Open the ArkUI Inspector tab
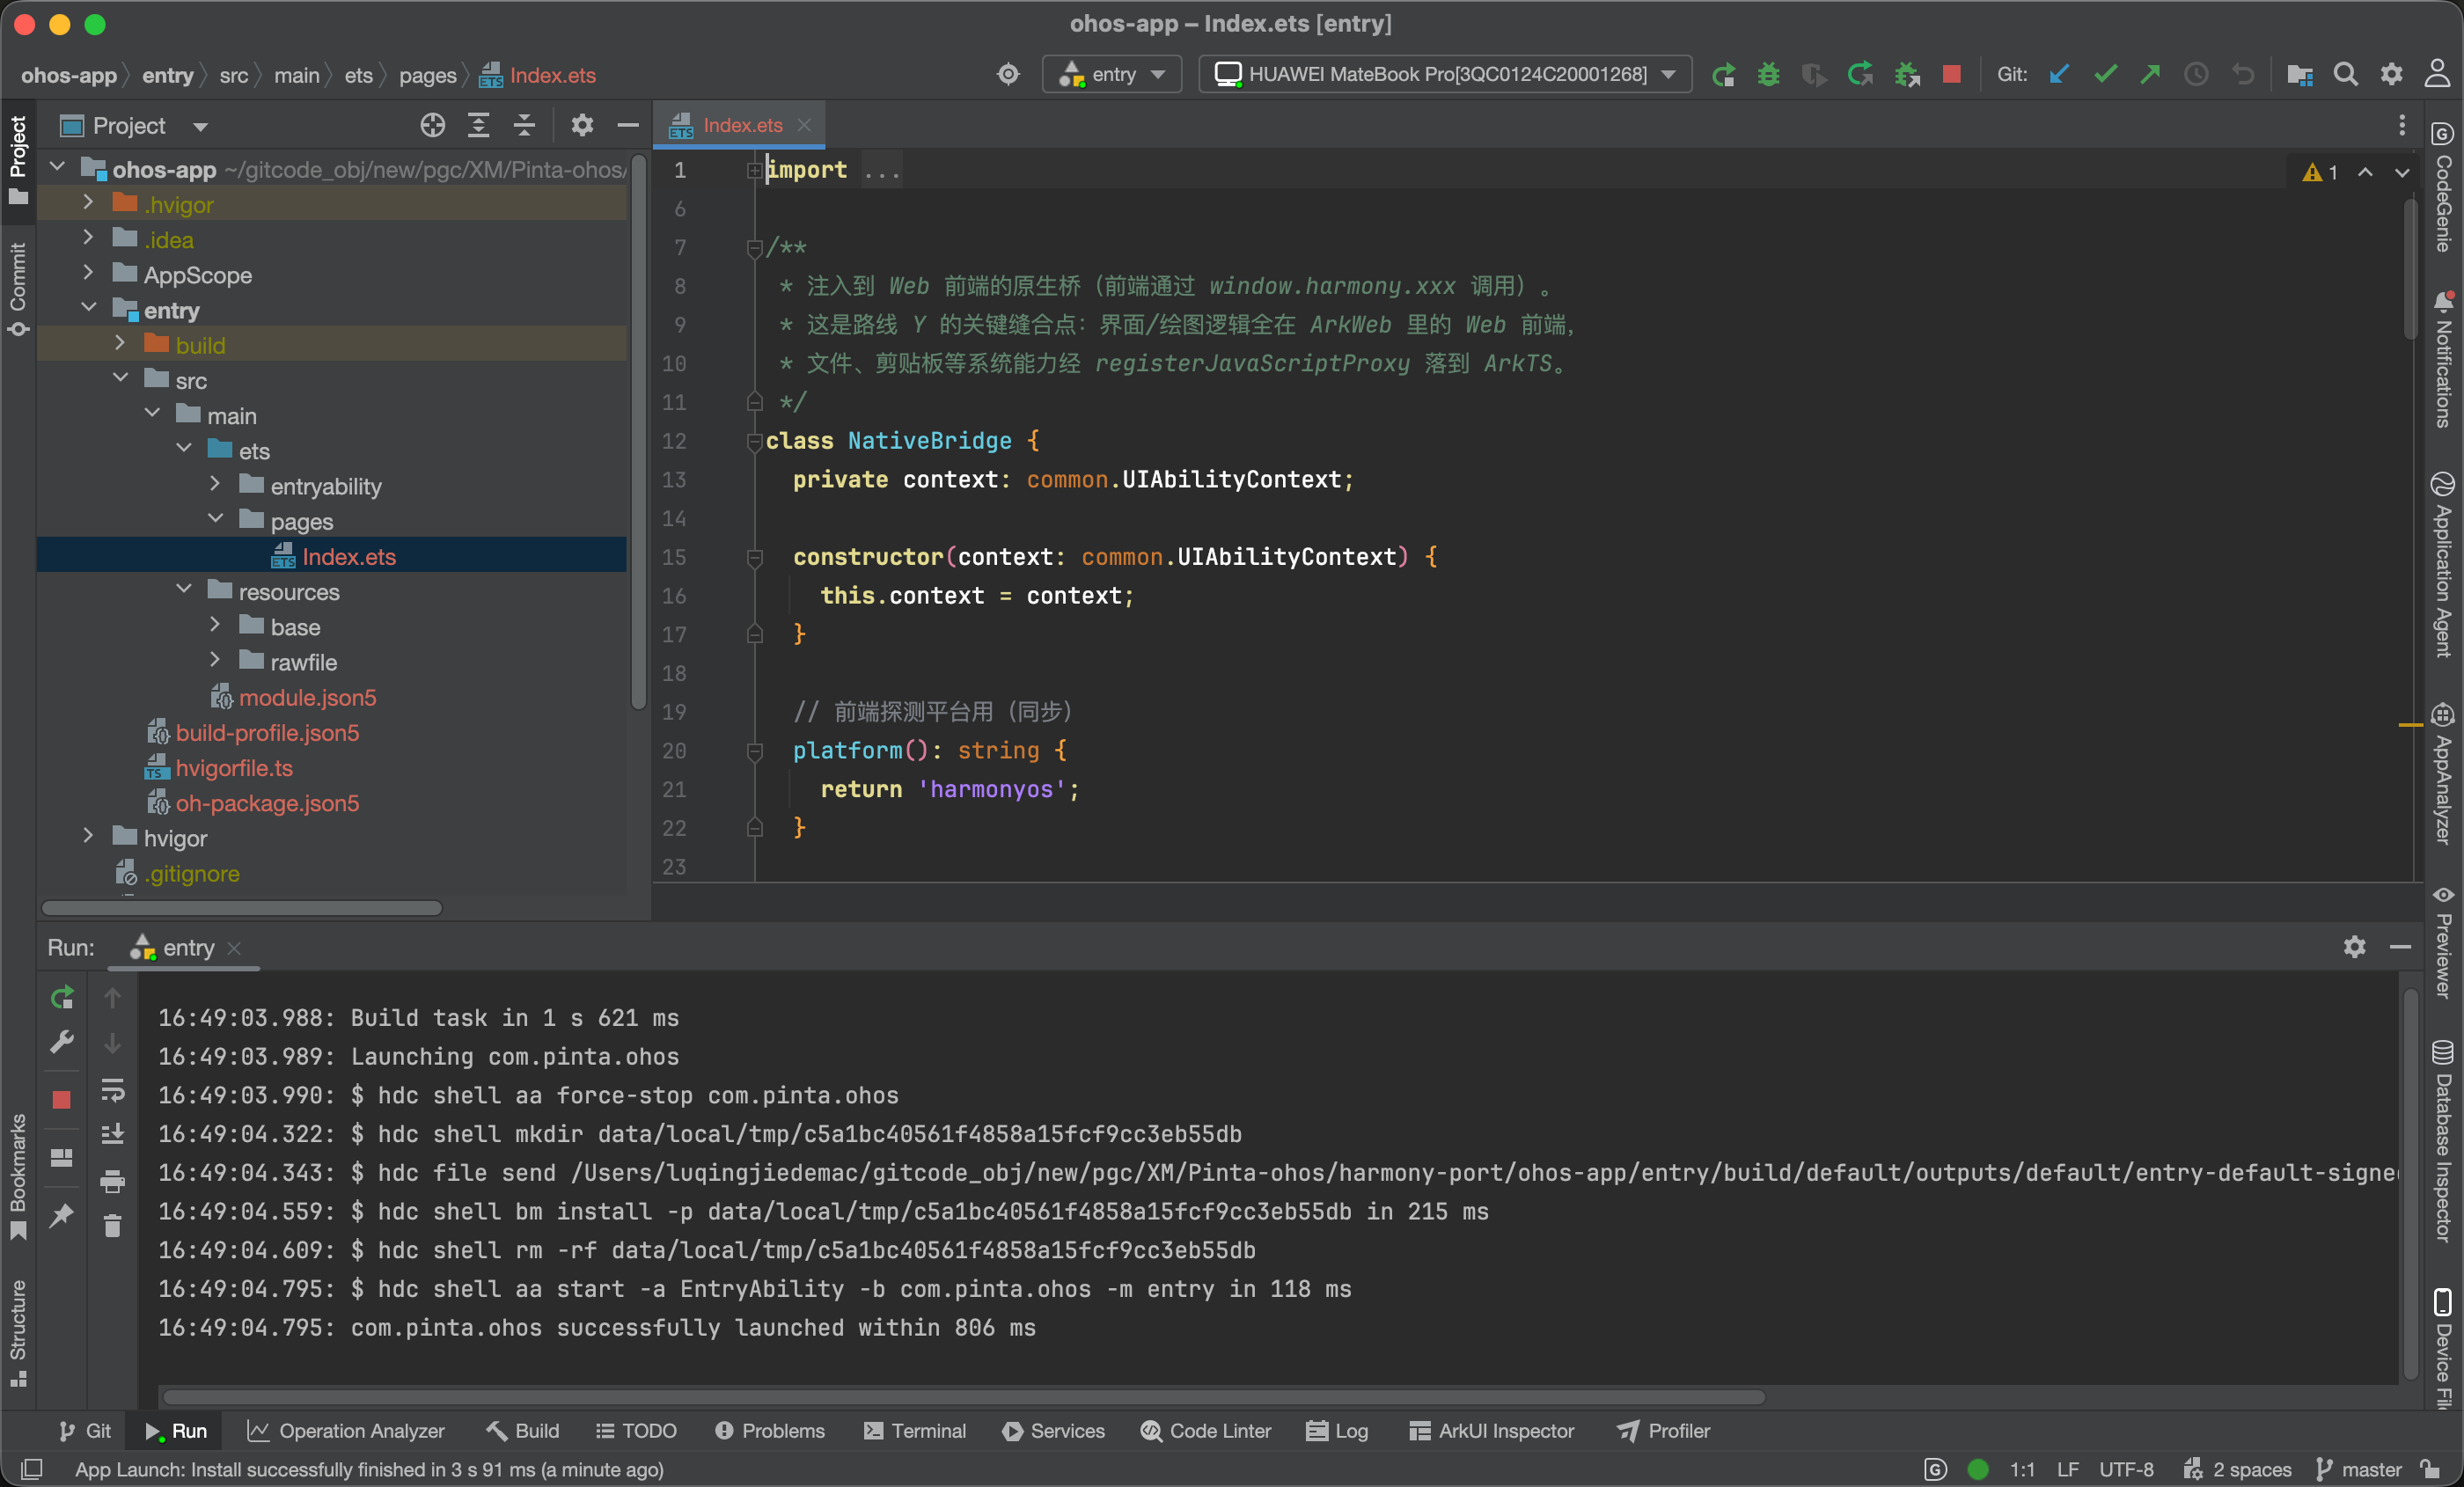Screen dimensions: 2464x1487 pos(1492,1431)
